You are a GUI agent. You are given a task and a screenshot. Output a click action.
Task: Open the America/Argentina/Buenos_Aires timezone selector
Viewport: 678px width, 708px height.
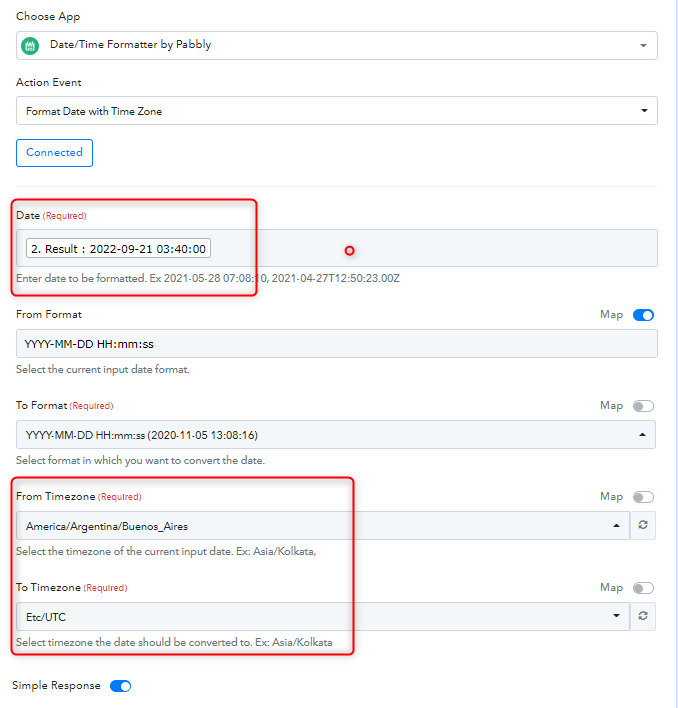click(323, 526)
